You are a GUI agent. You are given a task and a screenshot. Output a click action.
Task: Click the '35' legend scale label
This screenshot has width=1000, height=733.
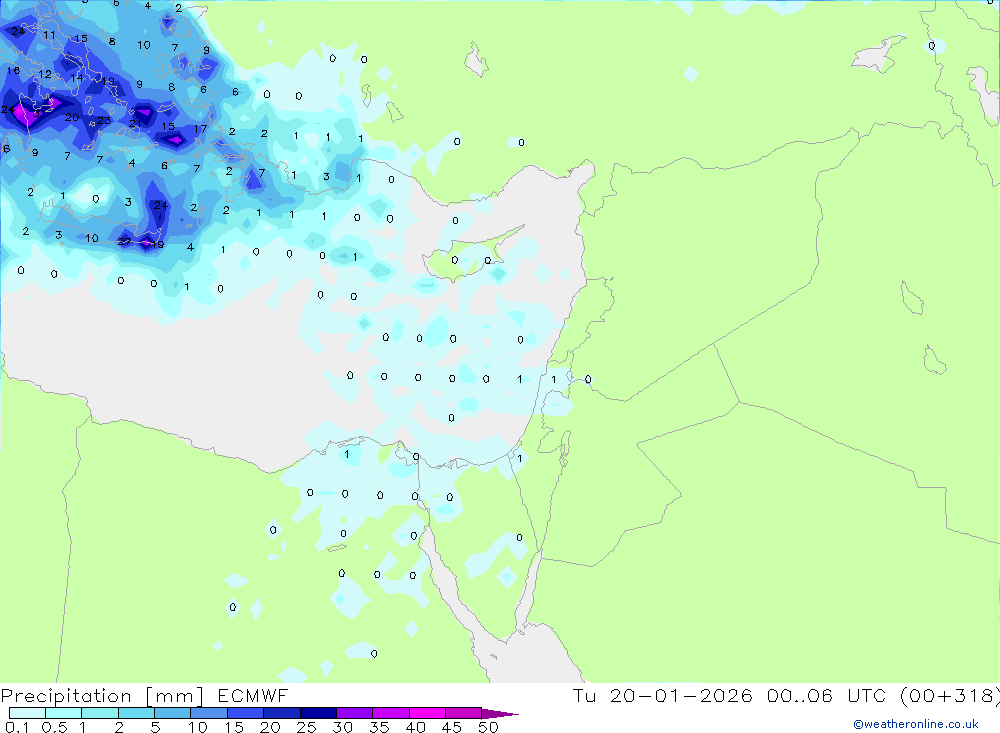coord(379,727)
